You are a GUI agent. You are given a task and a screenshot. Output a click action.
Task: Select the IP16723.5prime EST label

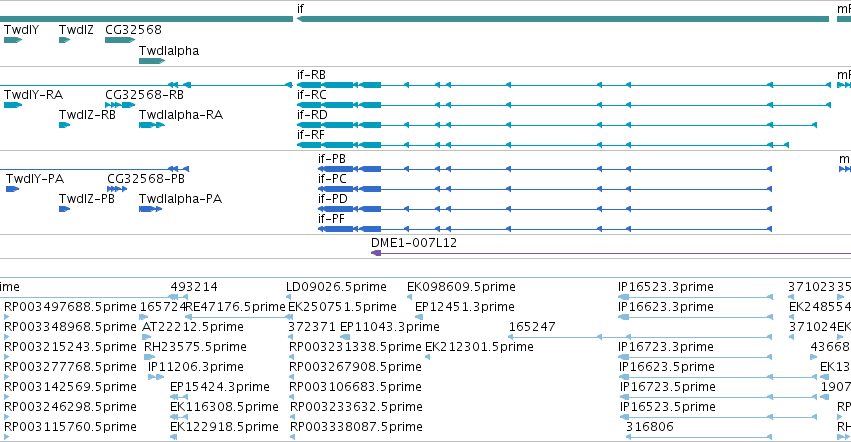(x=668, y=387)
